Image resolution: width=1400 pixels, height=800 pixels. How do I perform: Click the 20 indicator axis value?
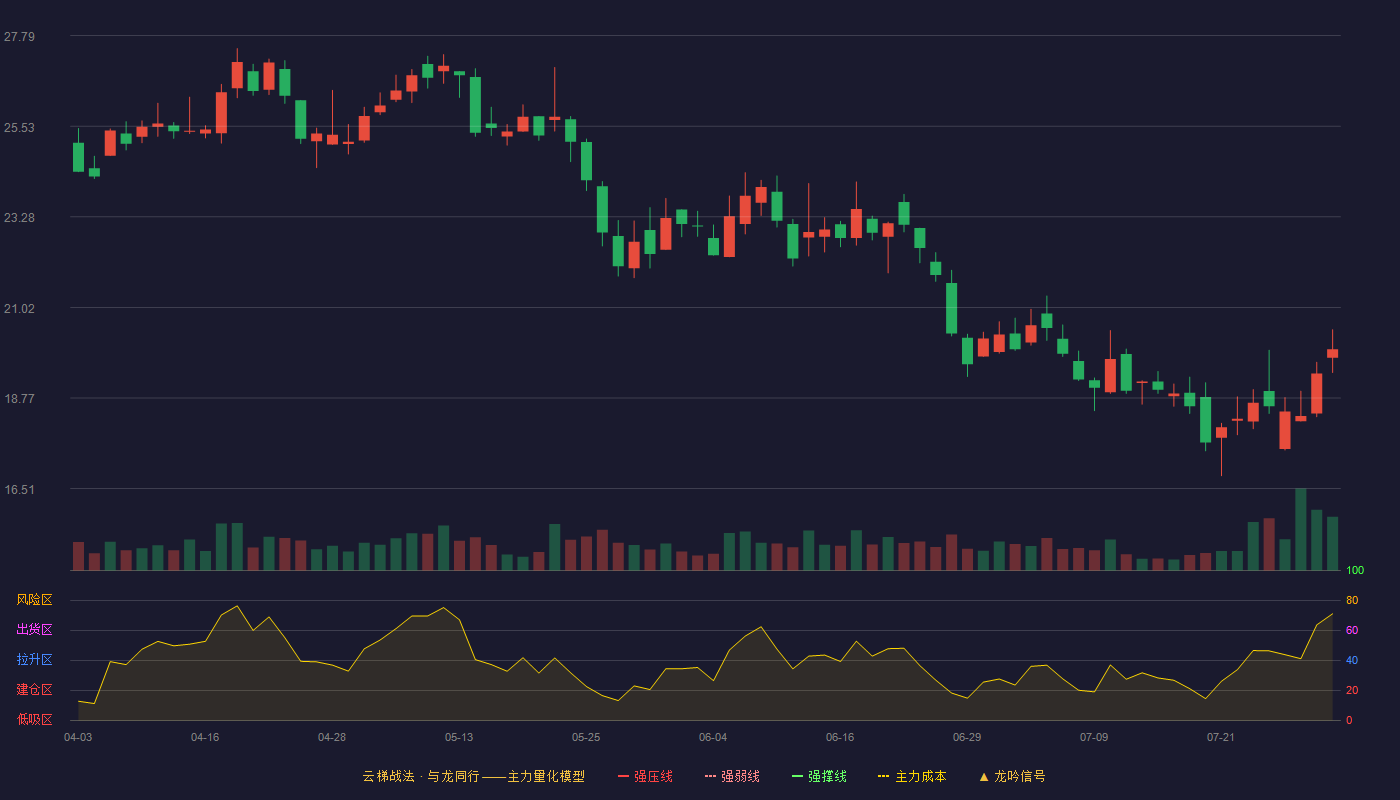tap(1352, 690)
